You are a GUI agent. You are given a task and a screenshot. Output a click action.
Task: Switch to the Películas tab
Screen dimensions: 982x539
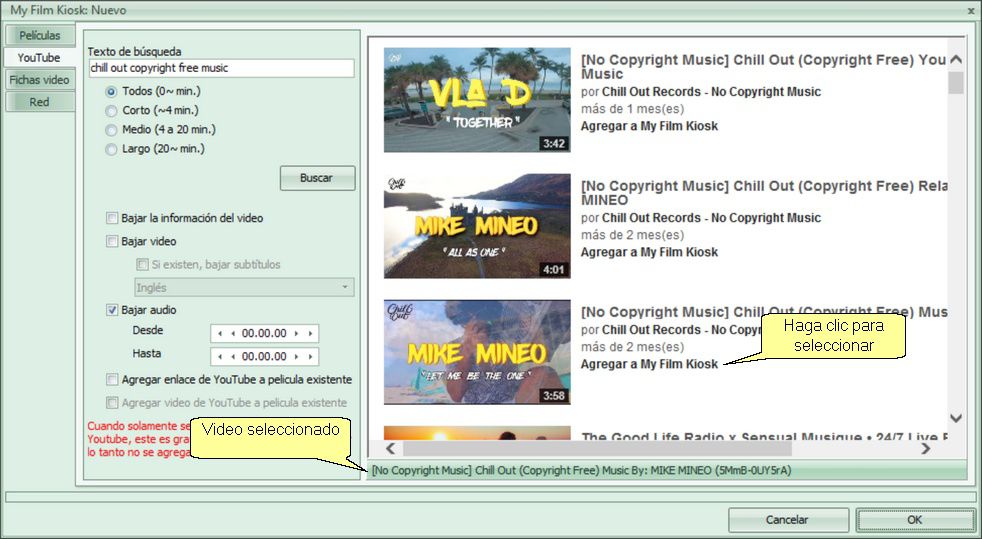click(x=39, y=35)
